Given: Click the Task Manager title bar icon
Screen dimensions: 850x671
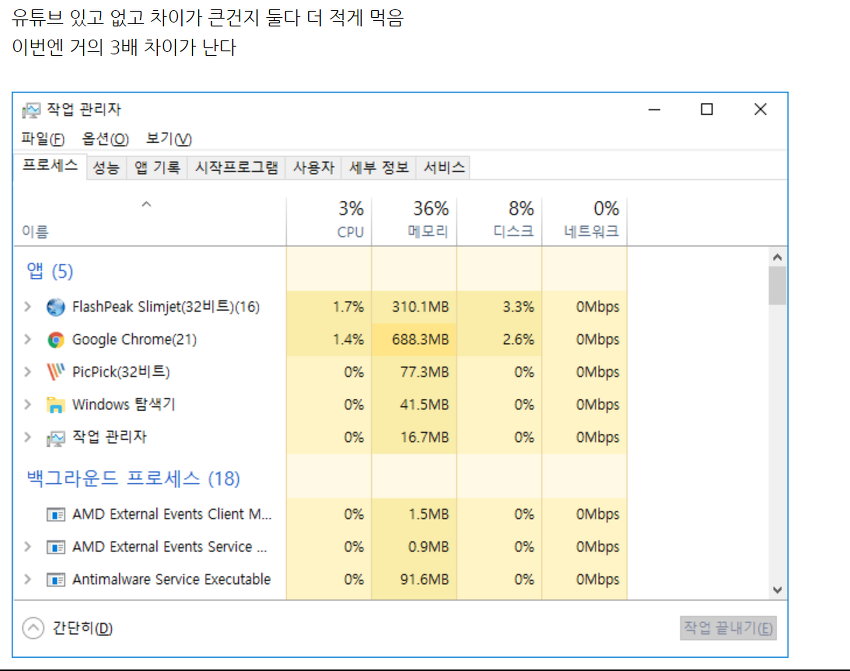Looking at the screenshot, I should tap(31, 110).
